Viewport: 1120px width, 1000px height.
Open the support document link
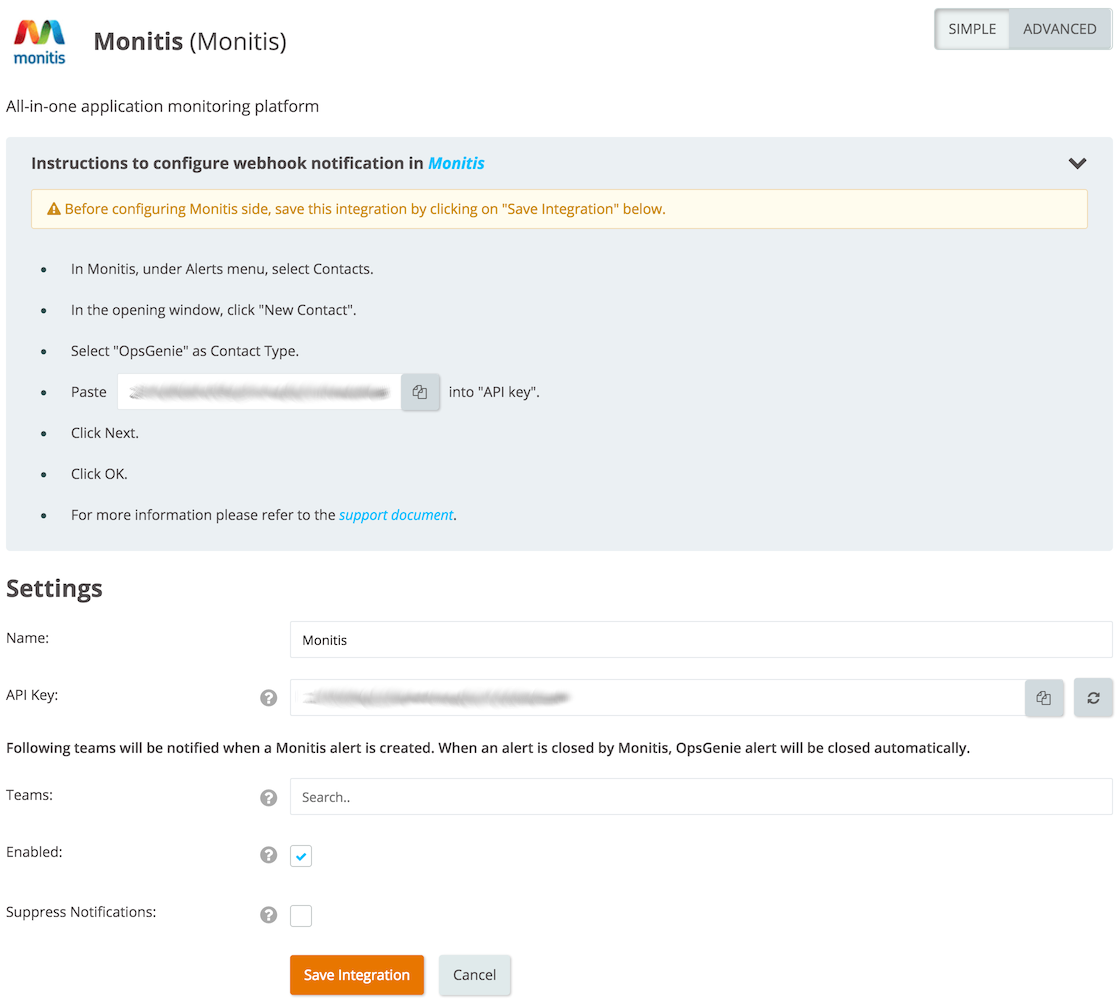coord(396,515)
